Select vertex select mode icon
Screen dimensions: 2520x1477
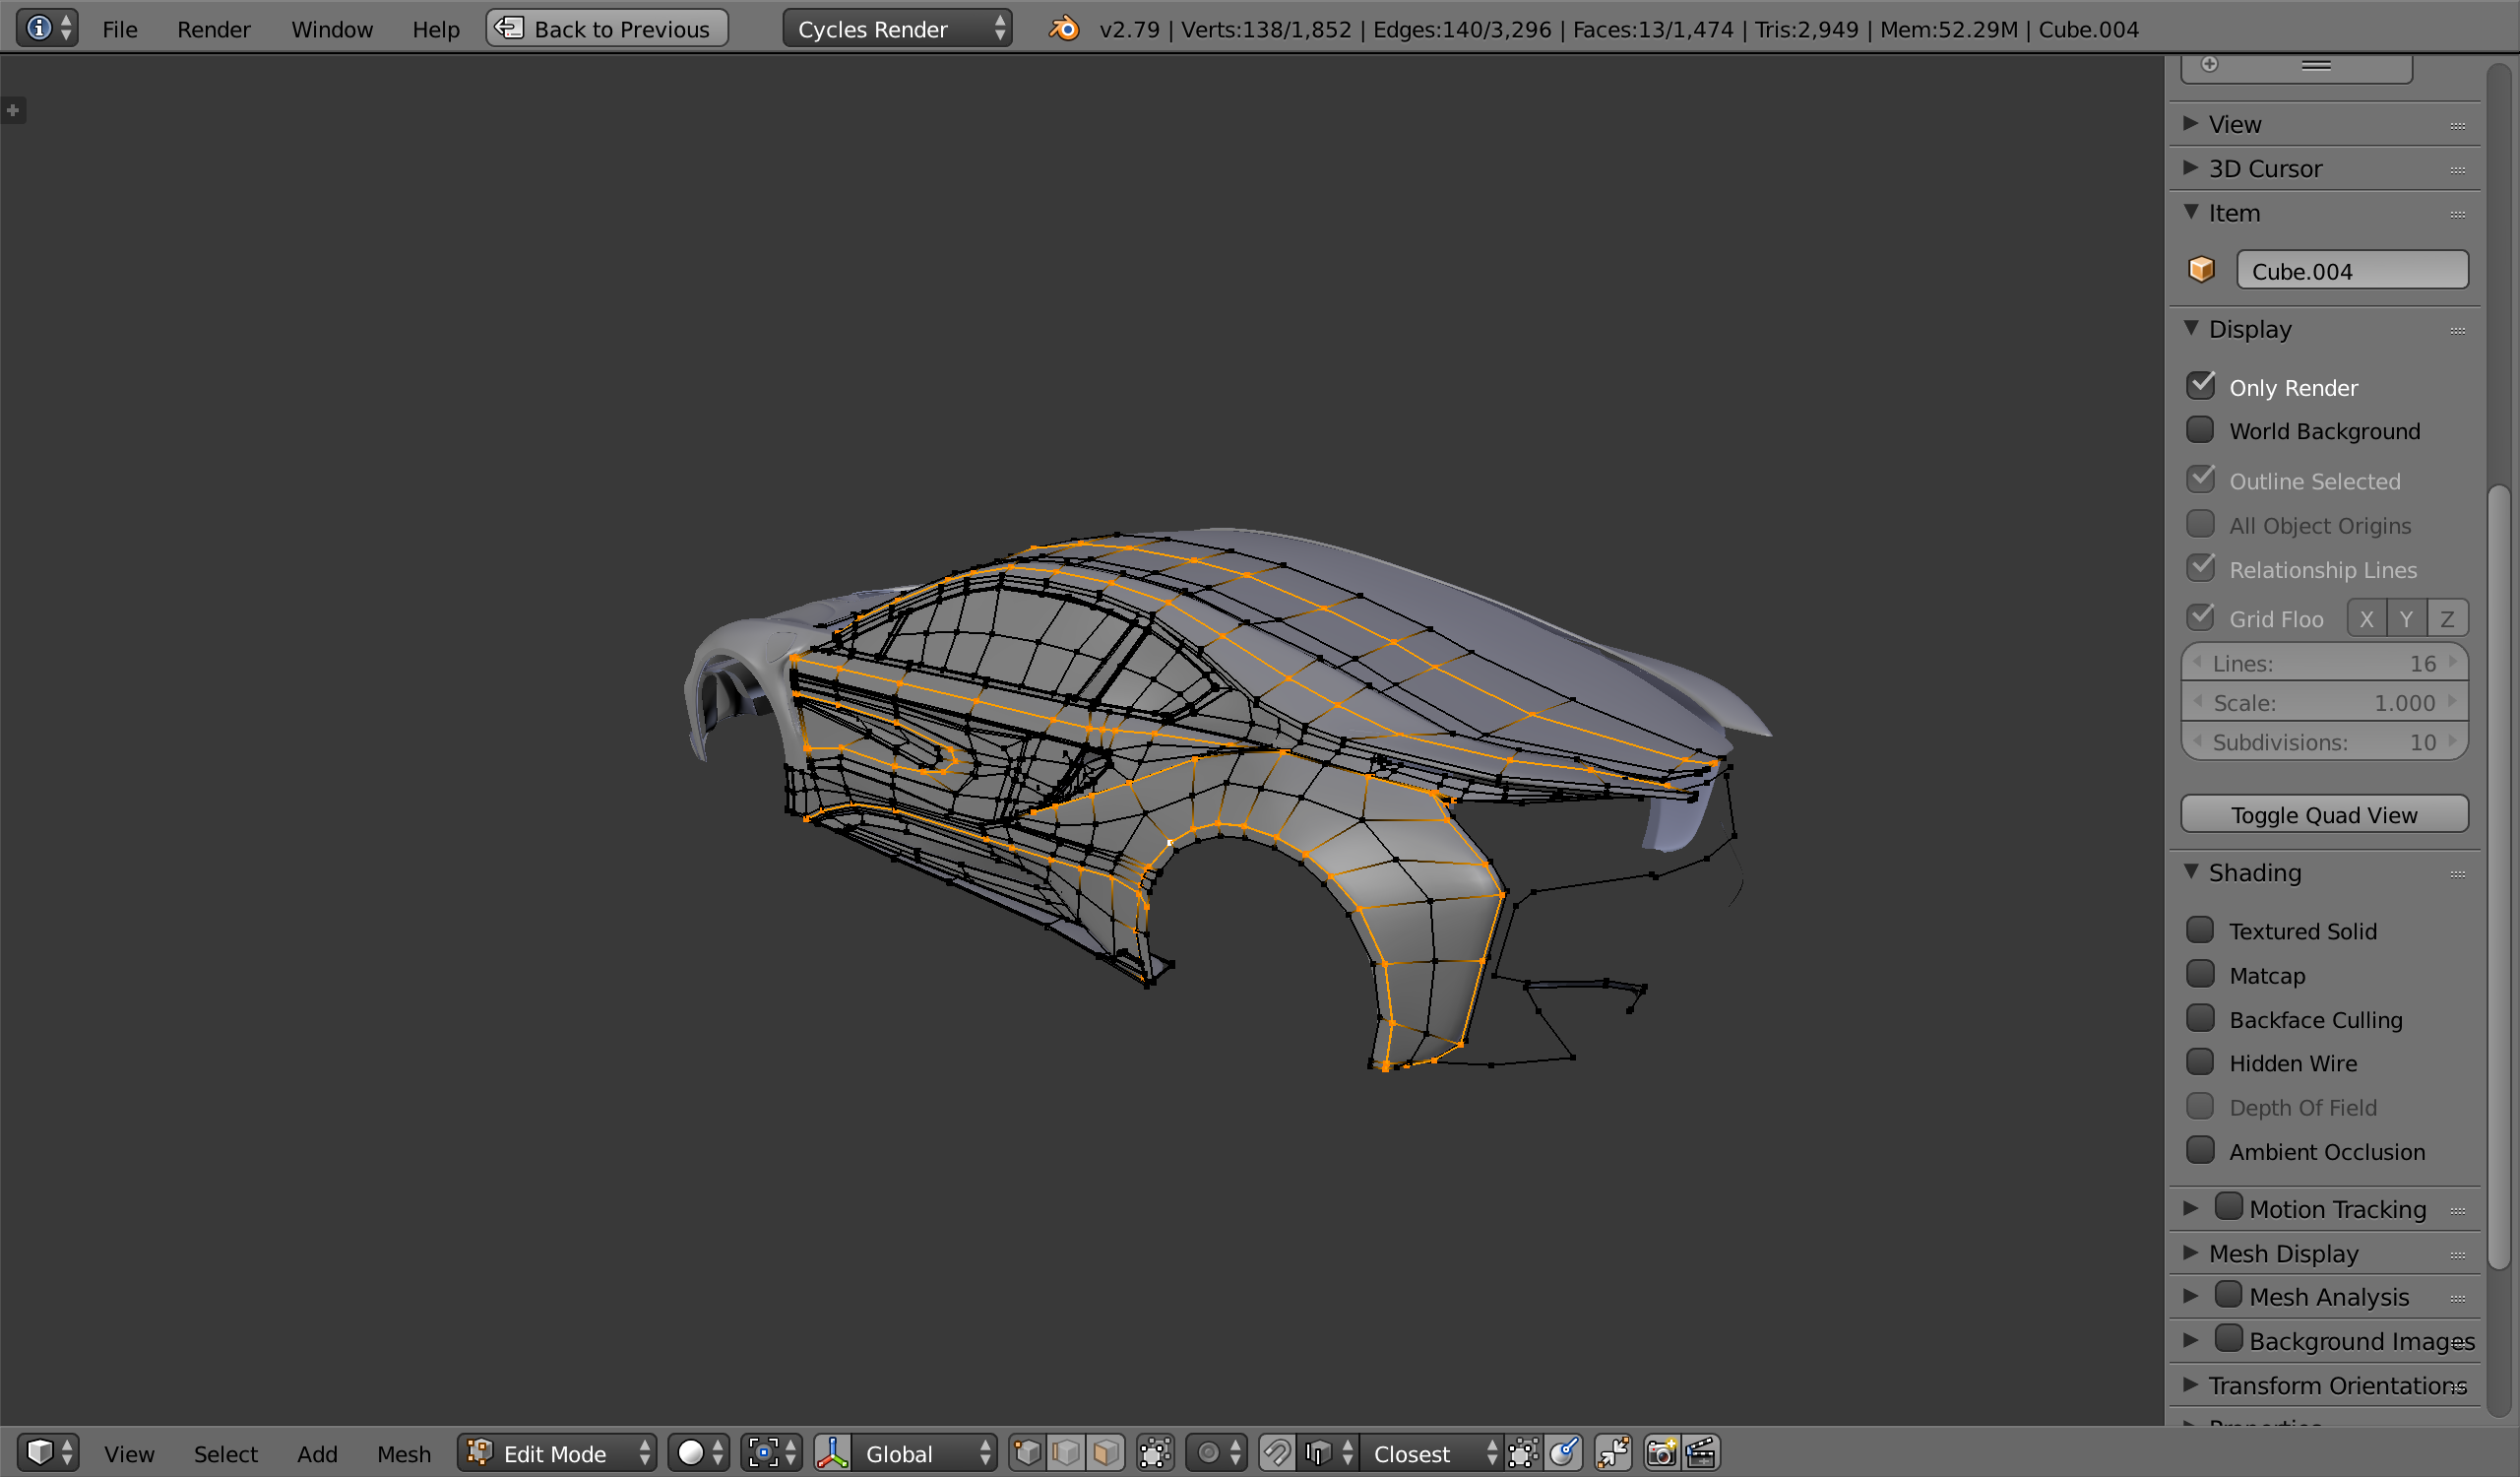point(1027,1452)
